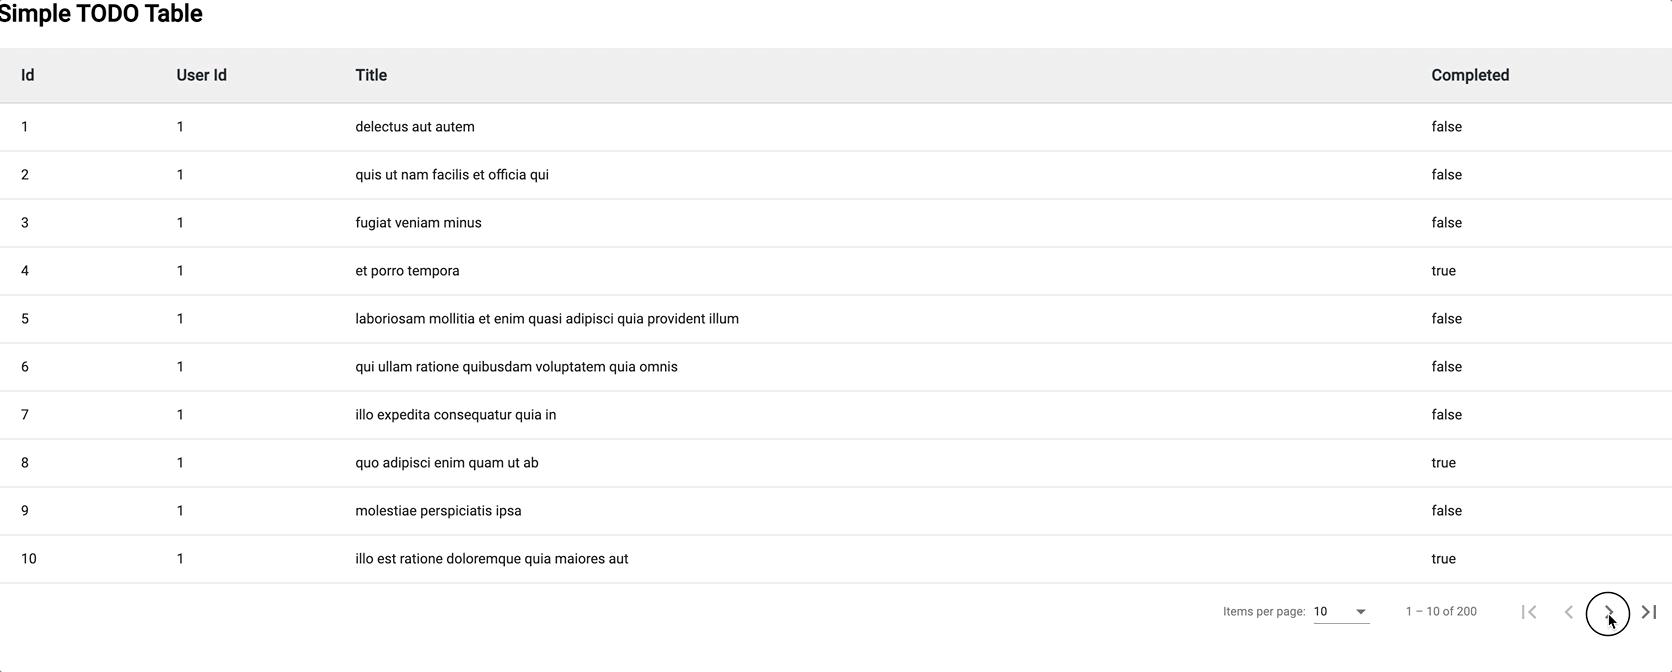Viewport: 1672px width, 672px height.
Task: Select the row titled 'delectus aut autem'
Action: [415, 126]
